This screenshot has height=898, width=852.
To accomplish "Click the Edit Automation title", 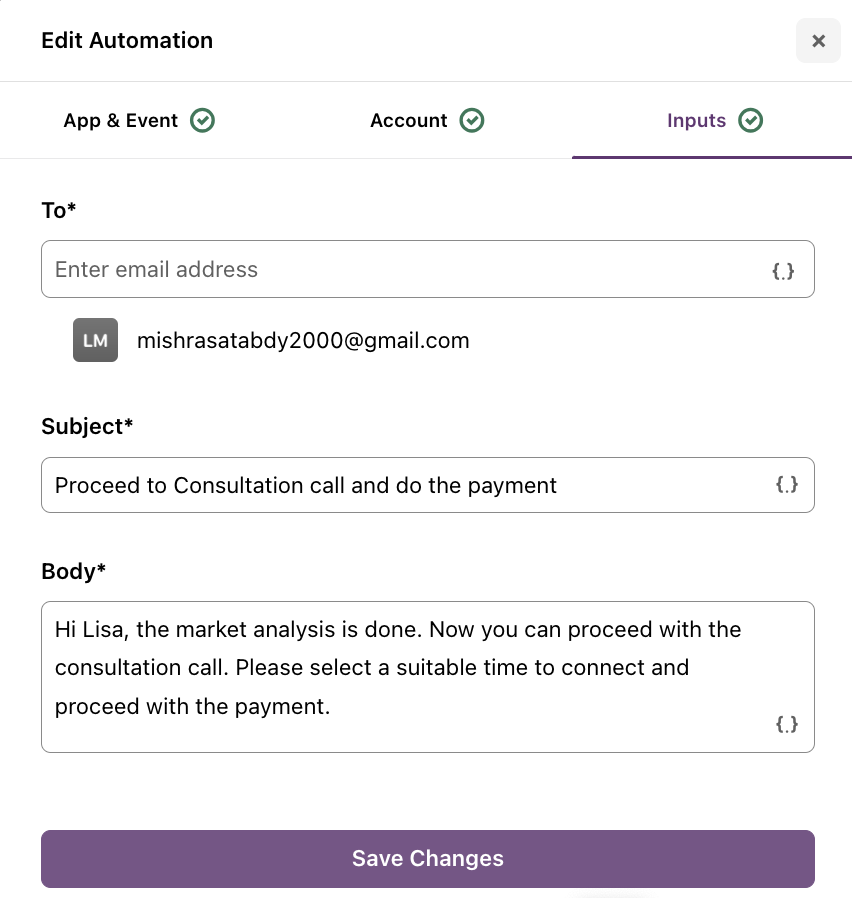I will (127, 41).
